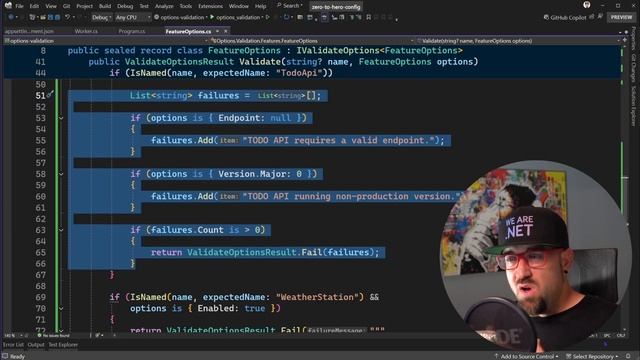The height and width of the screenshot is (360, 640).
Task: Click the zero-to-hero-config solution name
Action: (x=336, y=7)
